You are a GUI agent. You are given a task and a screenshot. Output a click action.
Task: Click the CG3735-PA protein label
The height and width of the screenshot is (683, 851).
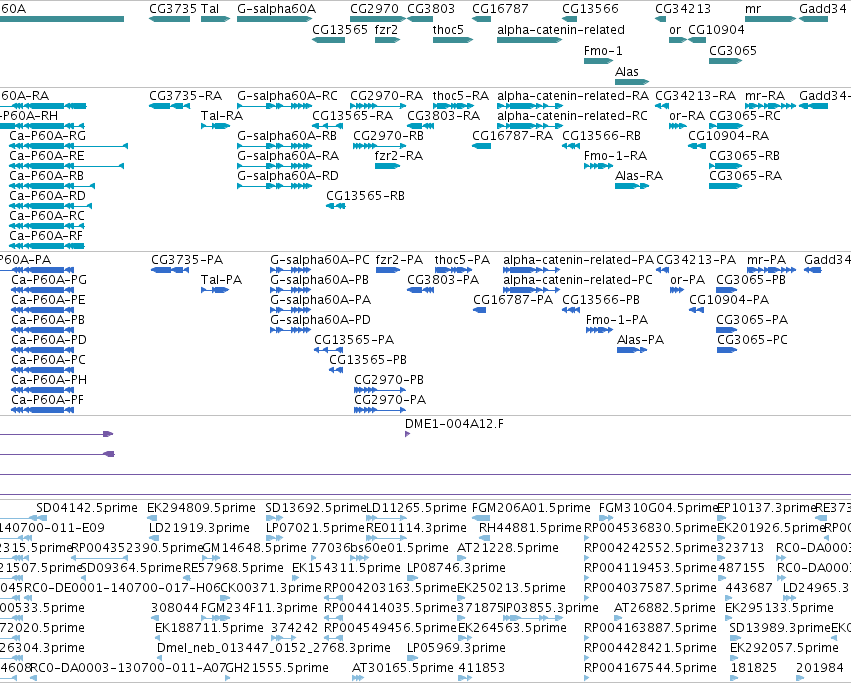point(187,260)
